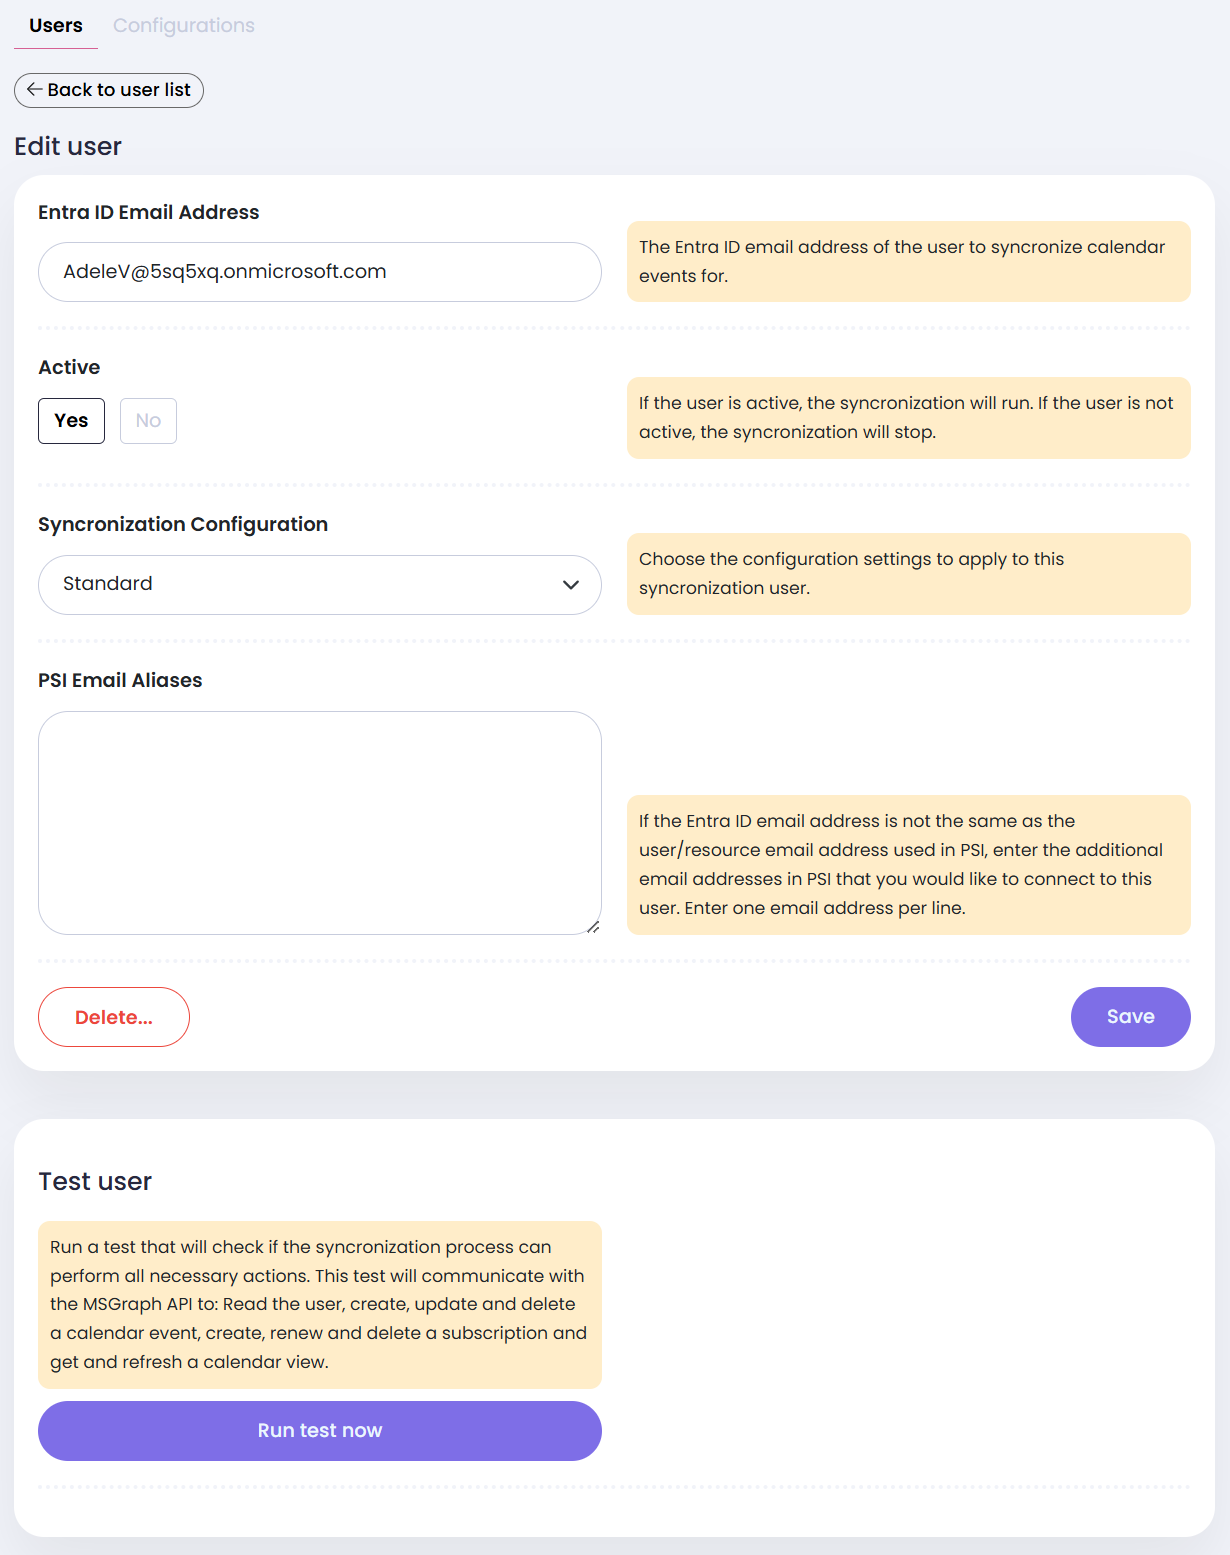Set Active to No
Image resolution: width=1230 pixels, height=1555 pixels.
(148, 421)
